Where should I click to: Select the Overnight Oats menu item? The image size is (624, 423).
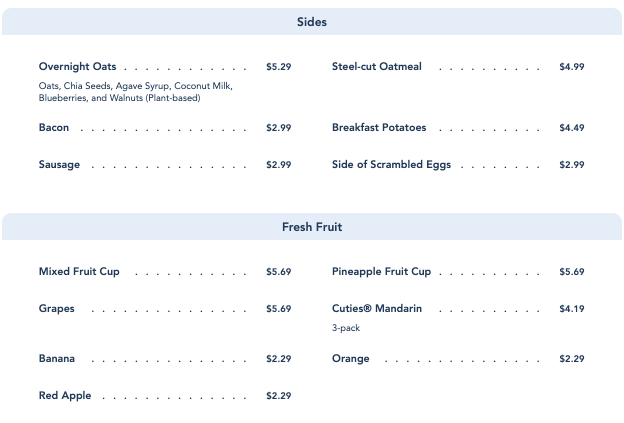[x=77, y=67]
